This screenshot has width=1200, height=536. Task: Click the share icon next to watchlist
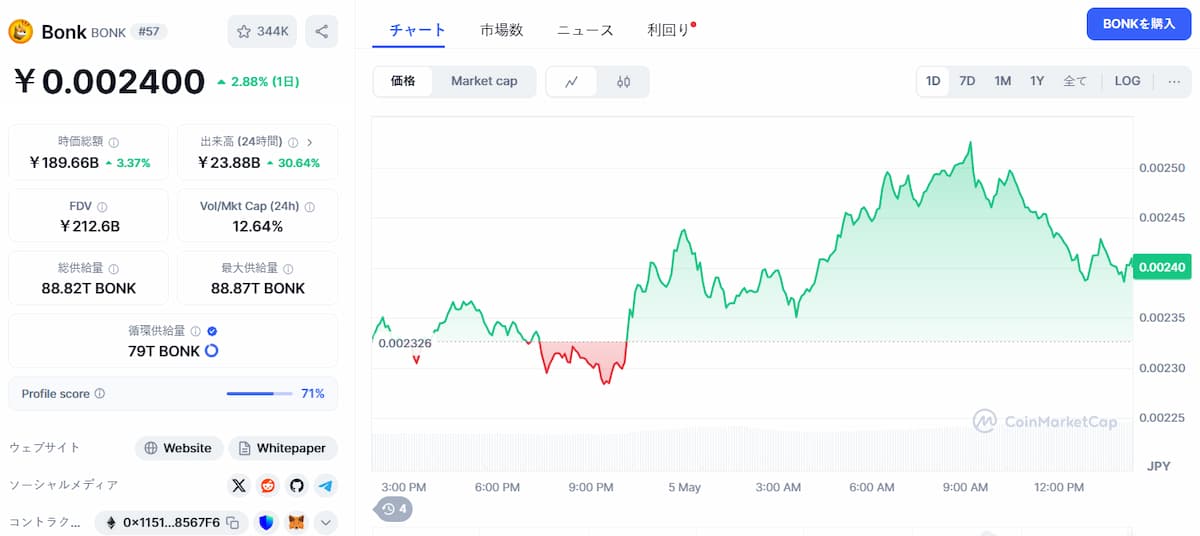point(321,31)
